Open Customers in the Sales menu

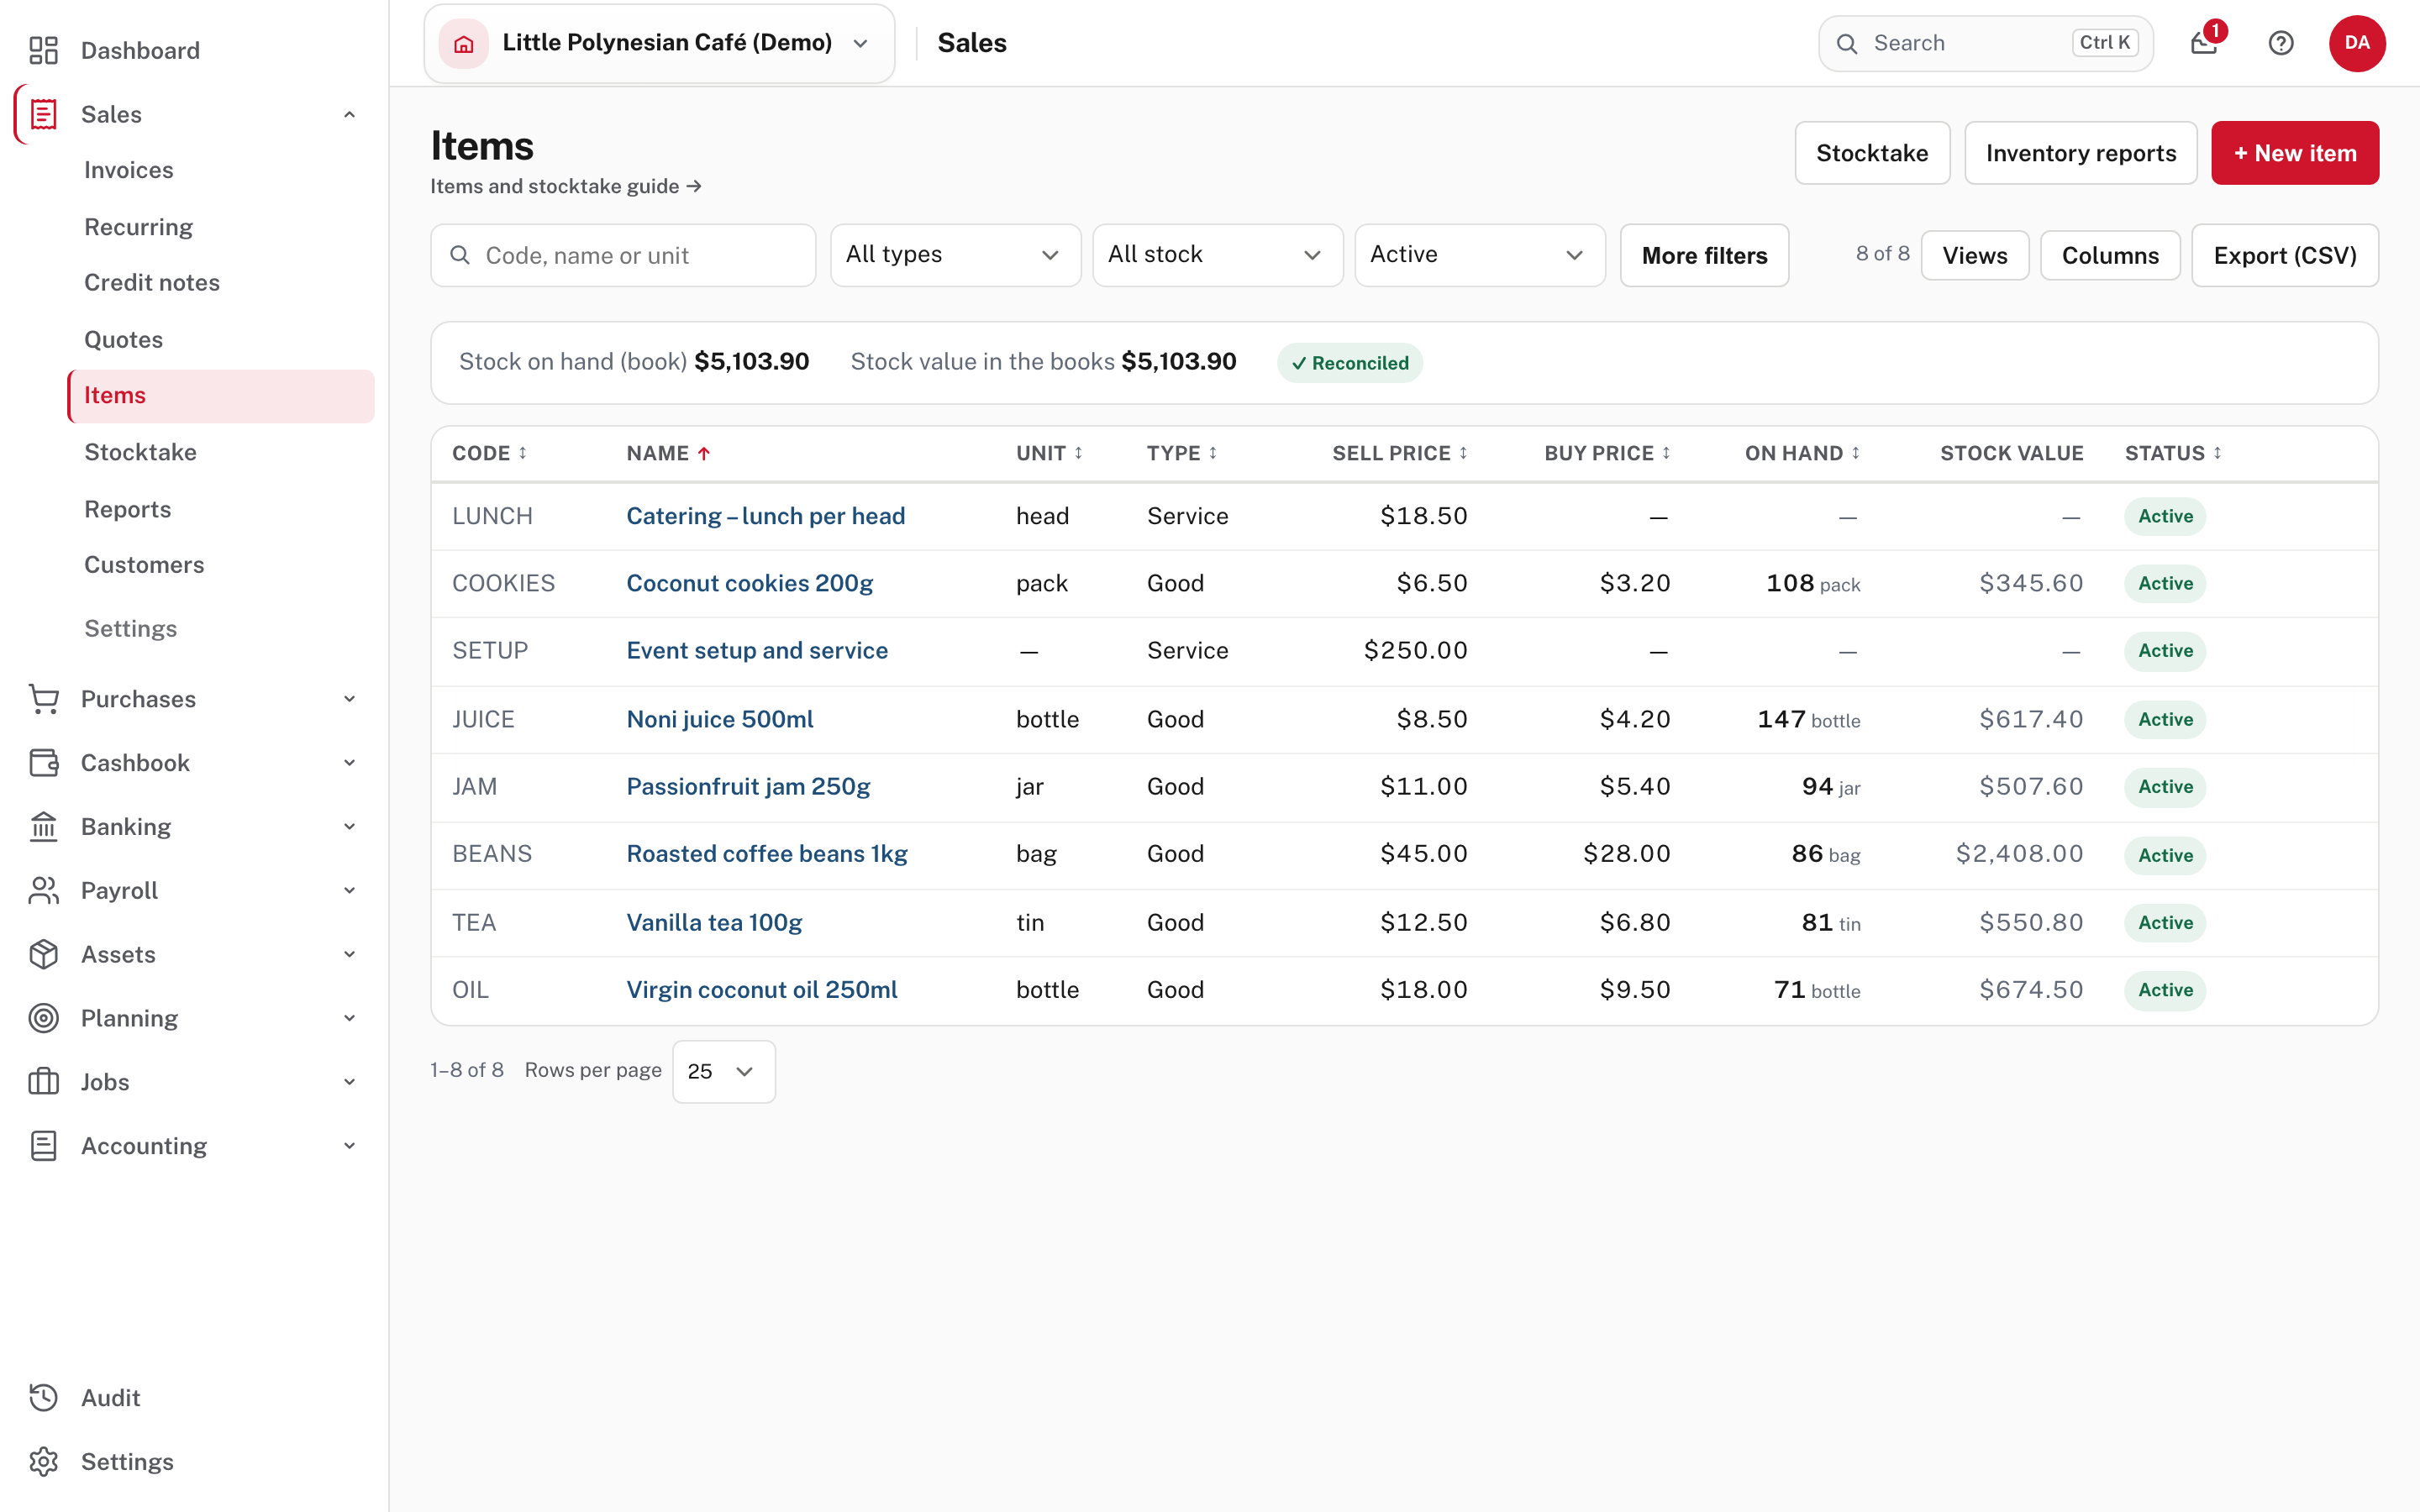144,565
